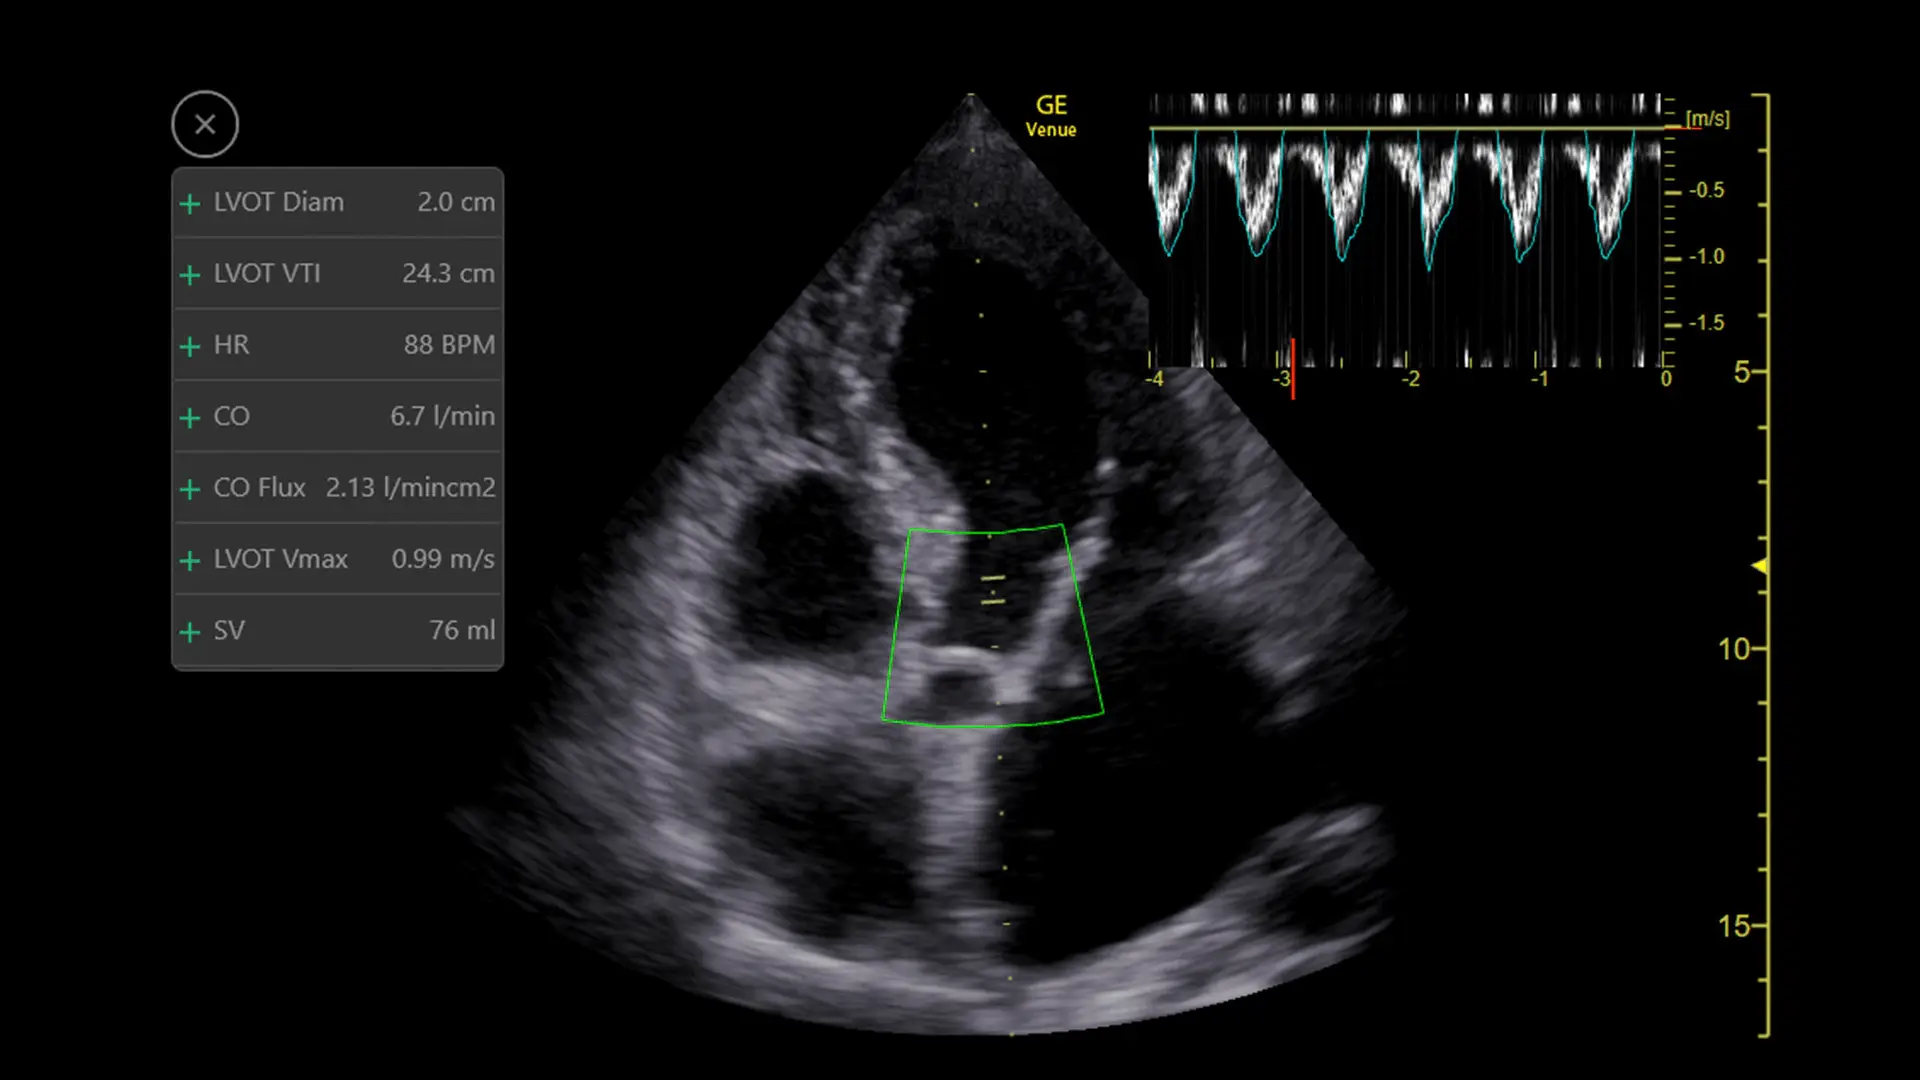
Task: Click the plus icon beside LVOT Vmax
Action: pos(190,561)
